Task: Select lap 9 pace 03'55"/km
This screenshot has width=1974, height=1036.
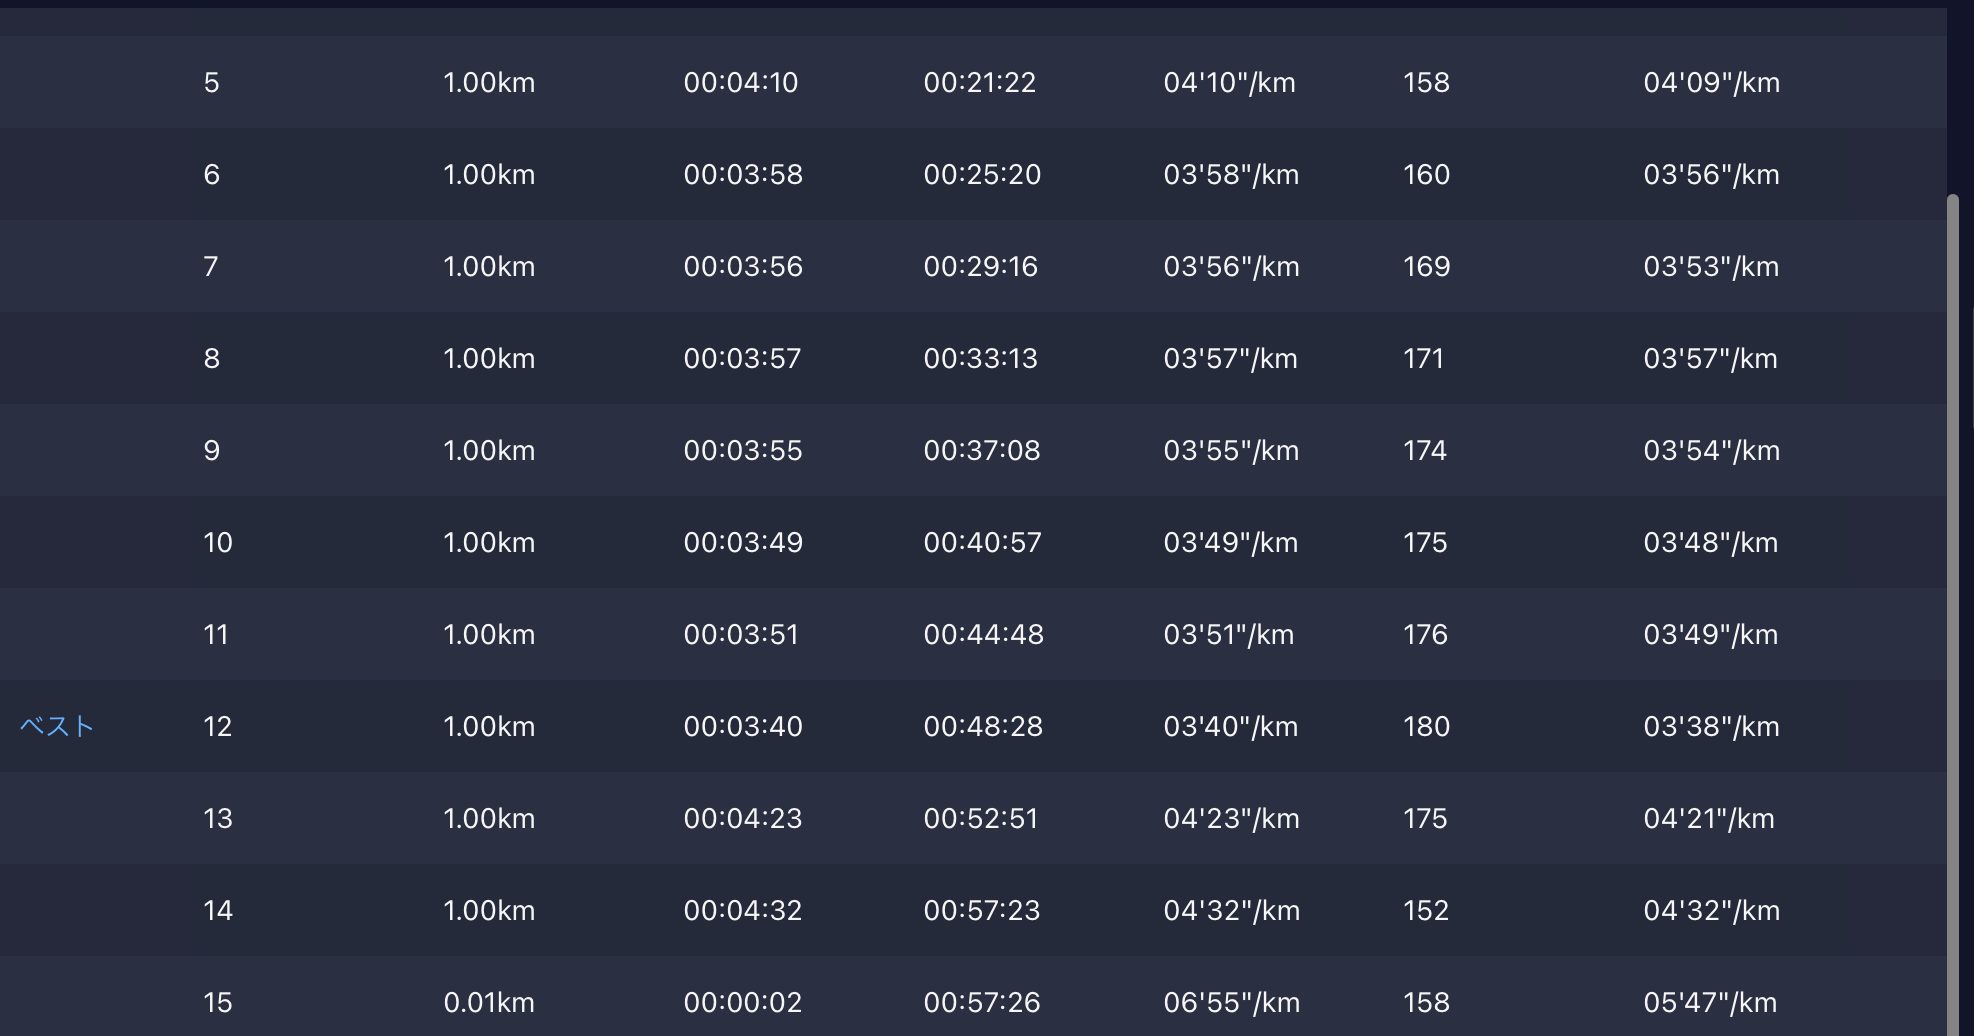Action: (x=1231, y=450)
